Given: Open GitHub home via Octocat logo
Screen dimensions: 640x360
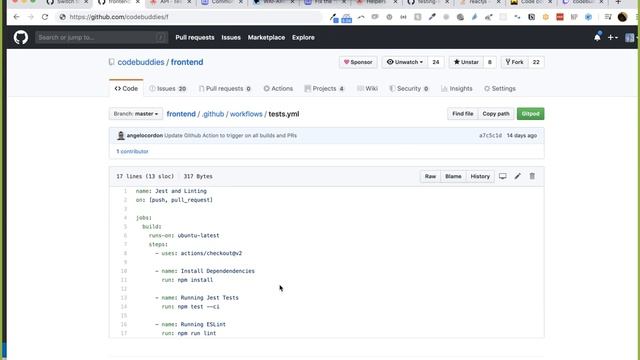Looking at the screenshot, I should click(x=21, y=38).
